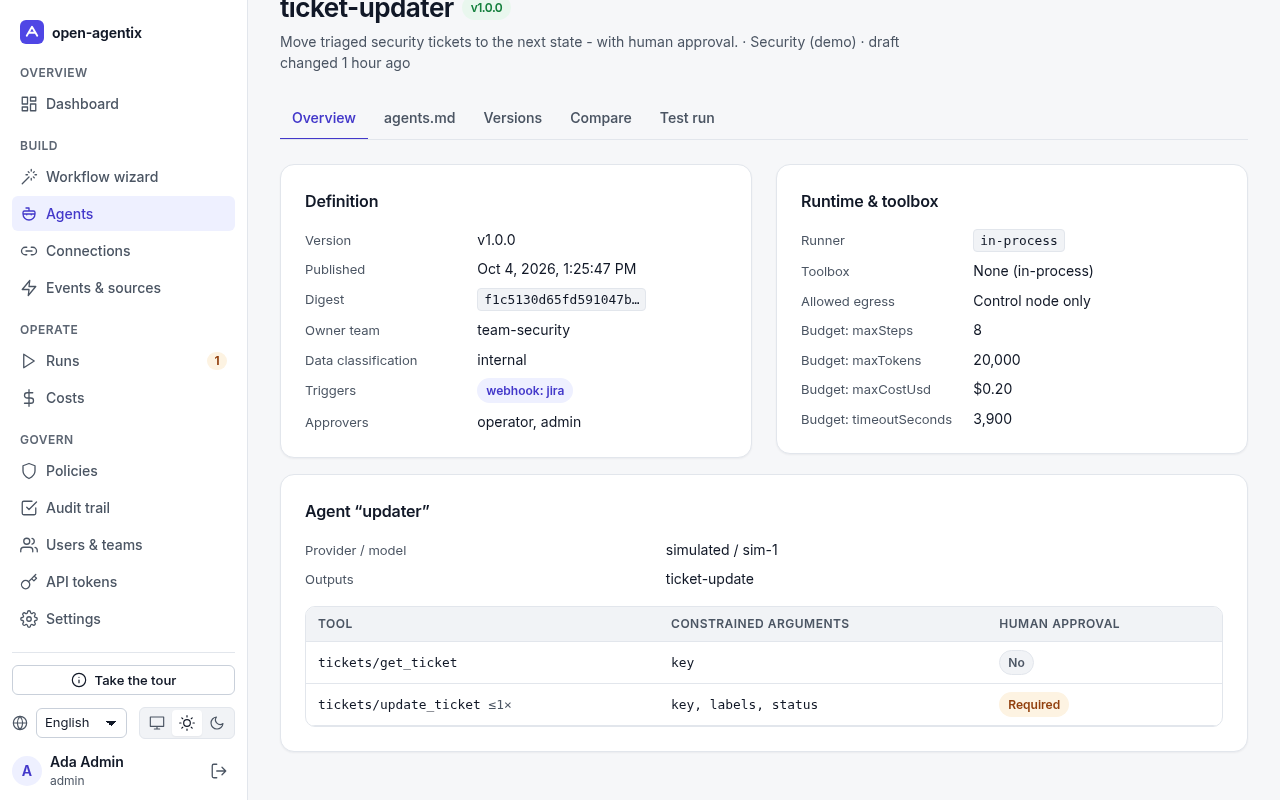Click the tickets/get_ticket tool row
This screenshot has width=1280, height=800.
point(764,663)
